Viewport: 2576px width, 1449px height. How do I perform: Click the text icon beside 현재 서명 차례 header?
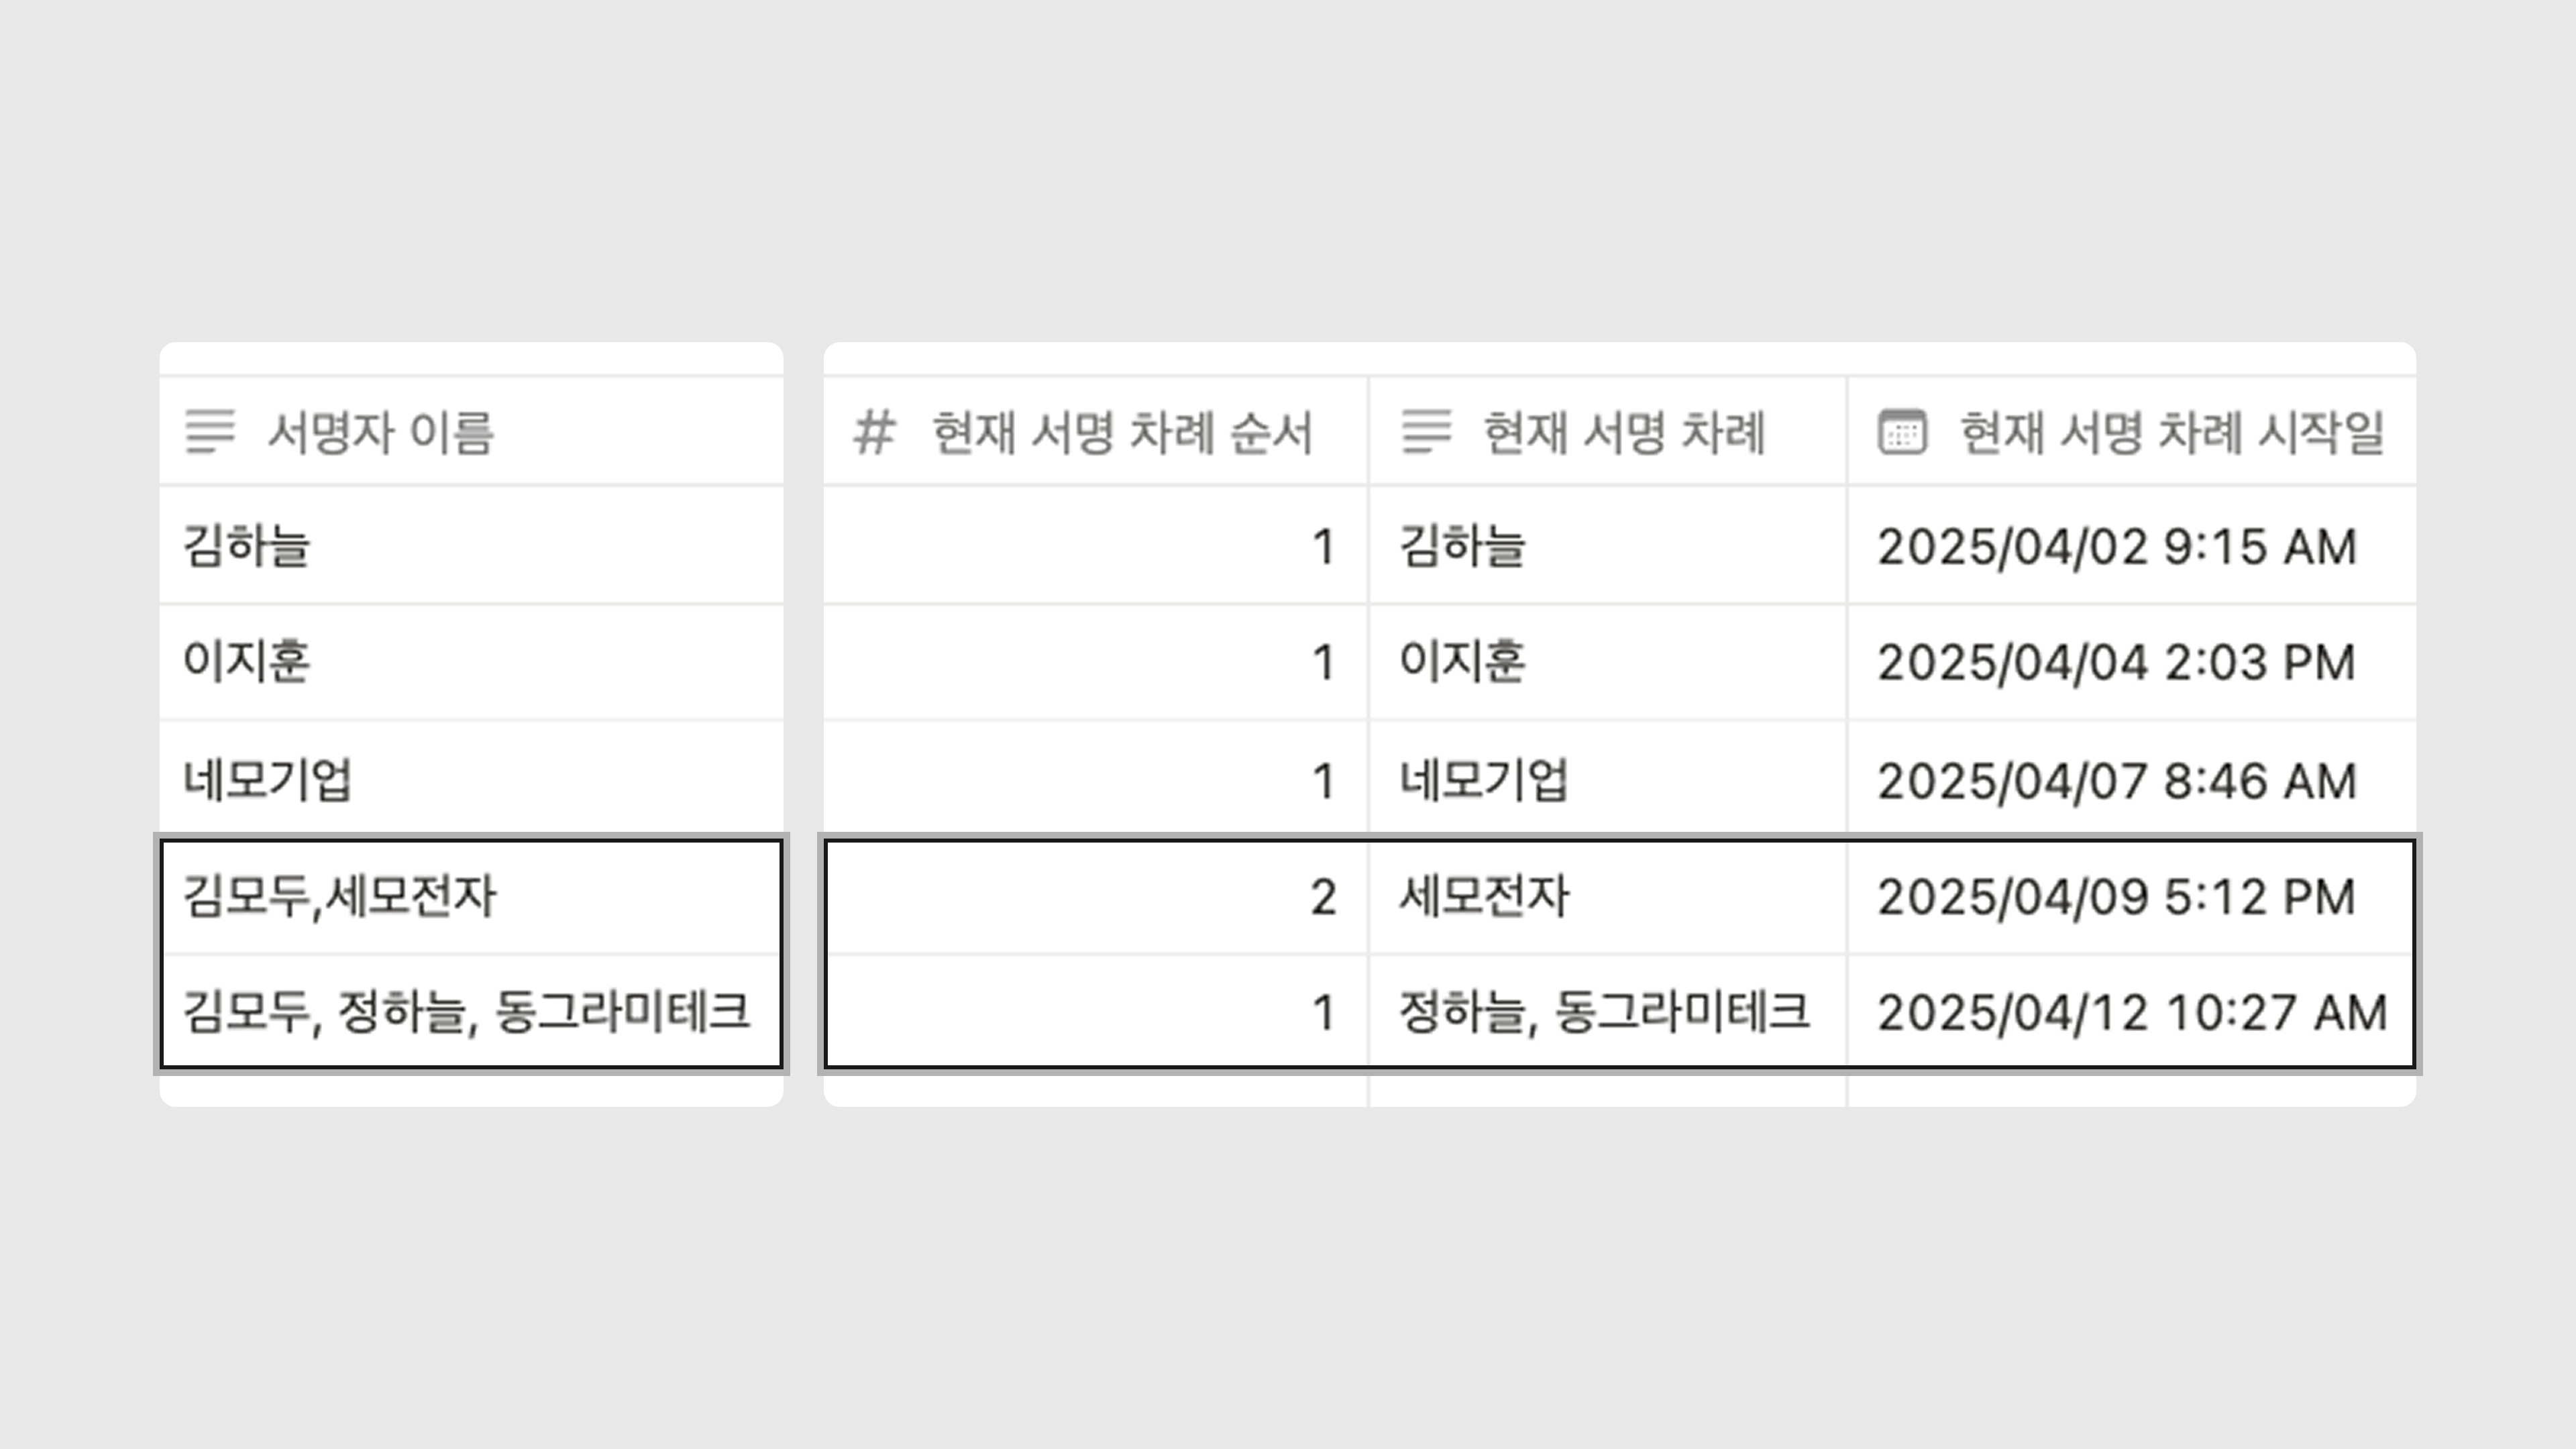tap(1426, 432)
